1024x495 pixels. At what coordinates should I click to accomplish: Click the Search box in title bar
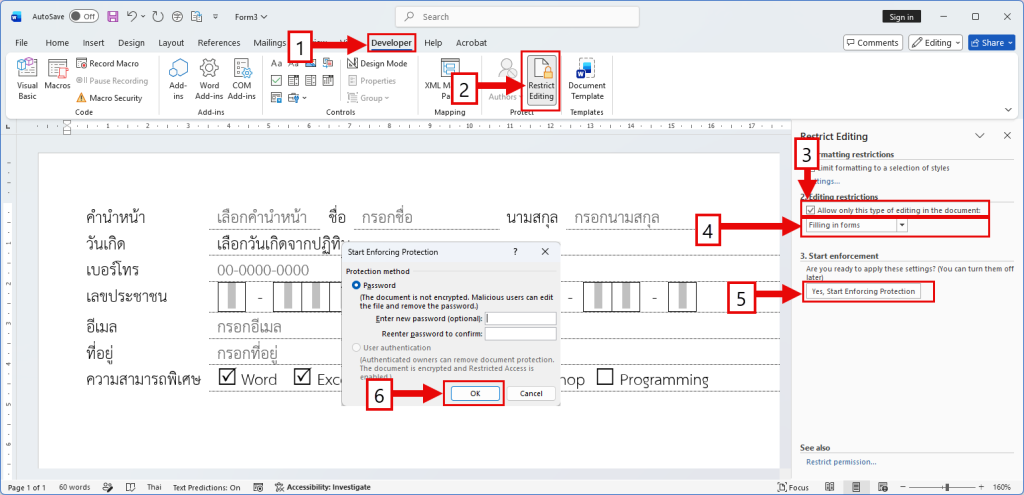click(517, 17)
